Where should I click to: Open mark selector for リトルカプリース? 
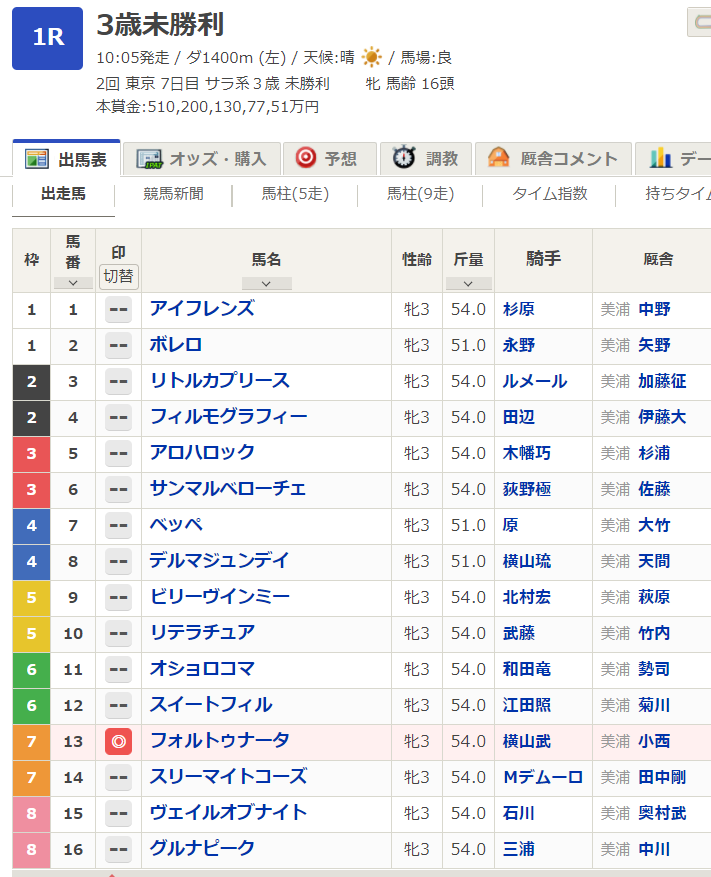click(119, 381)
